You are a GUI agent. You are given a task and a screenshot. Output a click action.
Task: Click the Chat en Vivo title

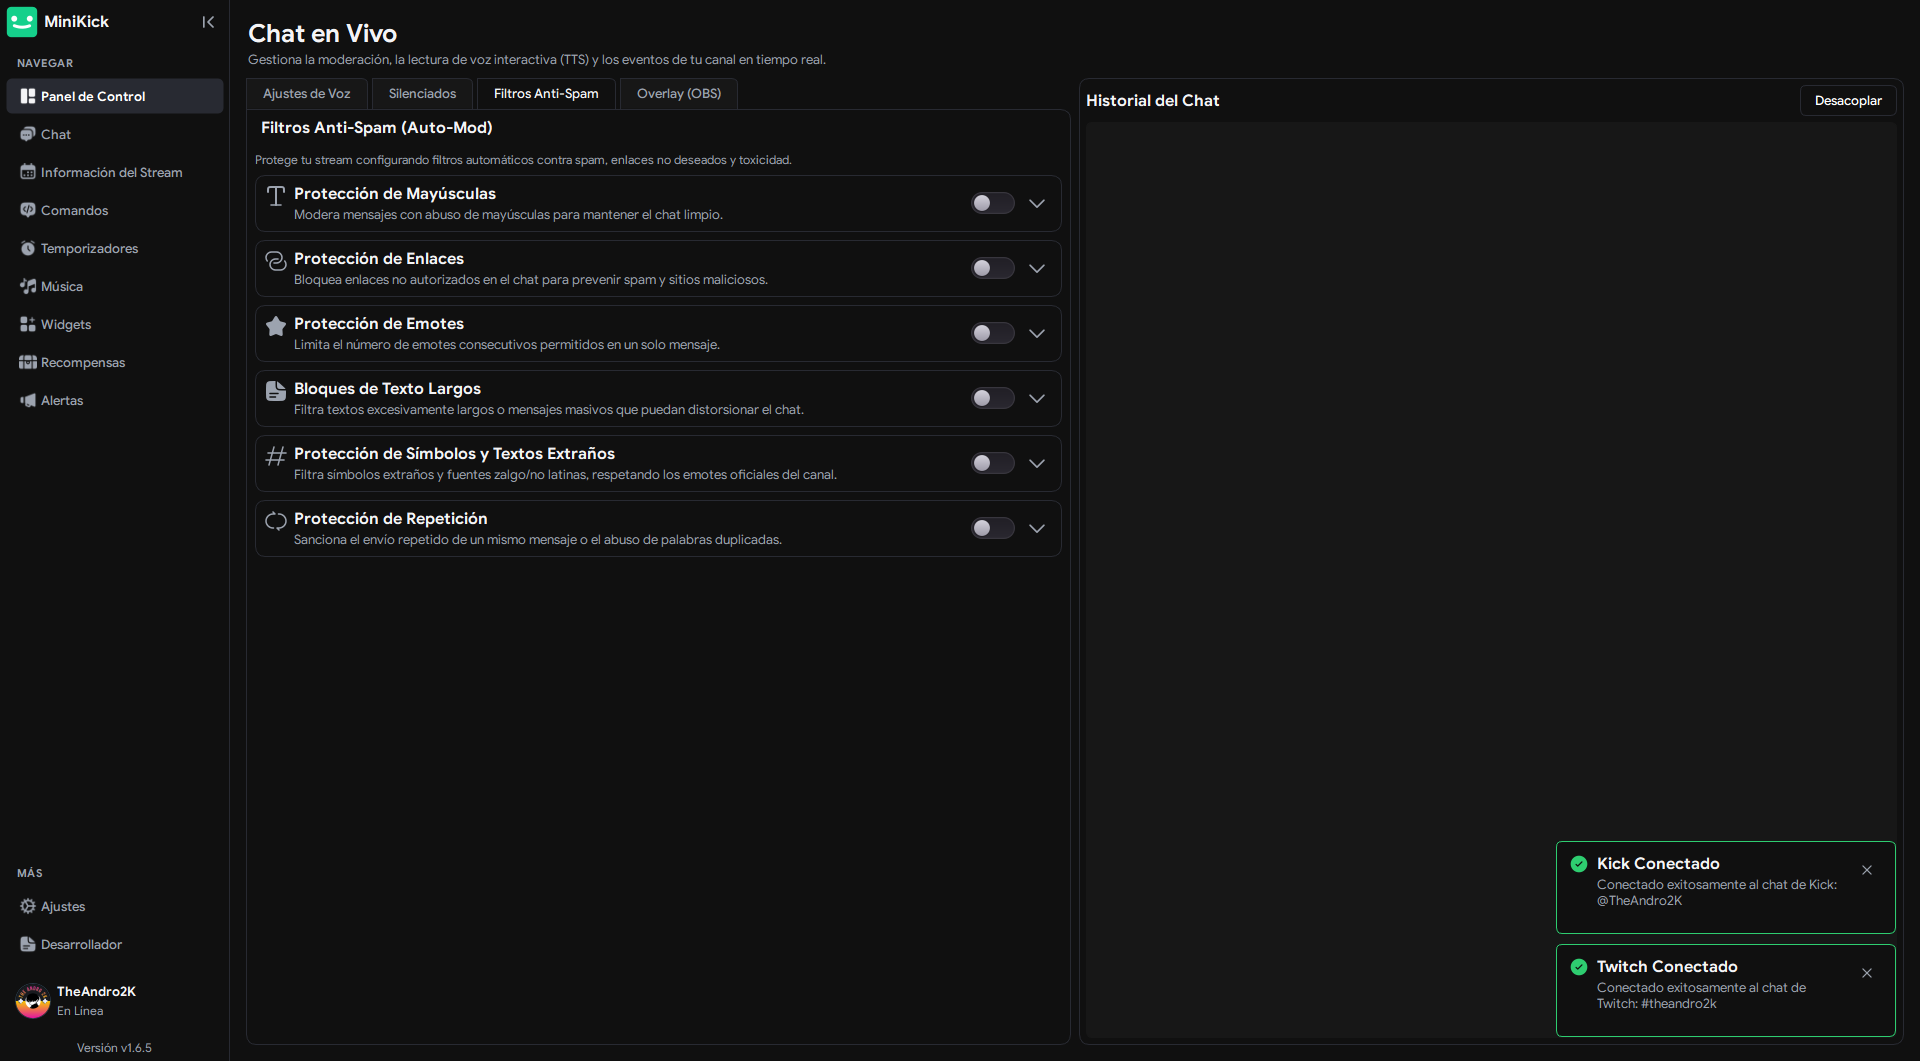(322, 33)
